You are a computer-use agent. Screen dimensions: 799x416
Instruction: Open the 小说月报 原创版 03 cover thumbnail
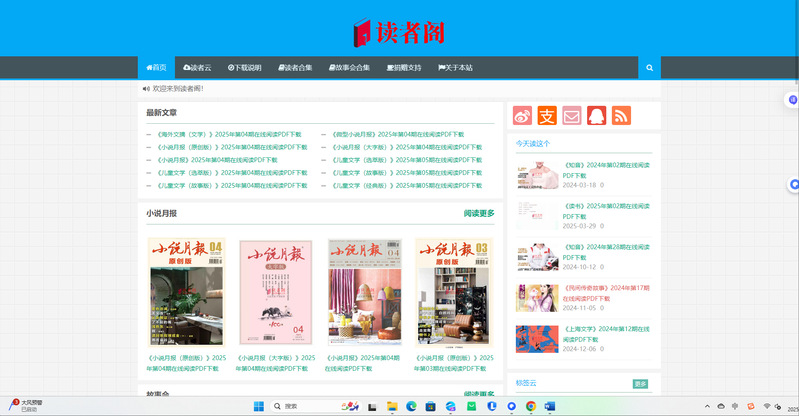[x=454, y=292]
